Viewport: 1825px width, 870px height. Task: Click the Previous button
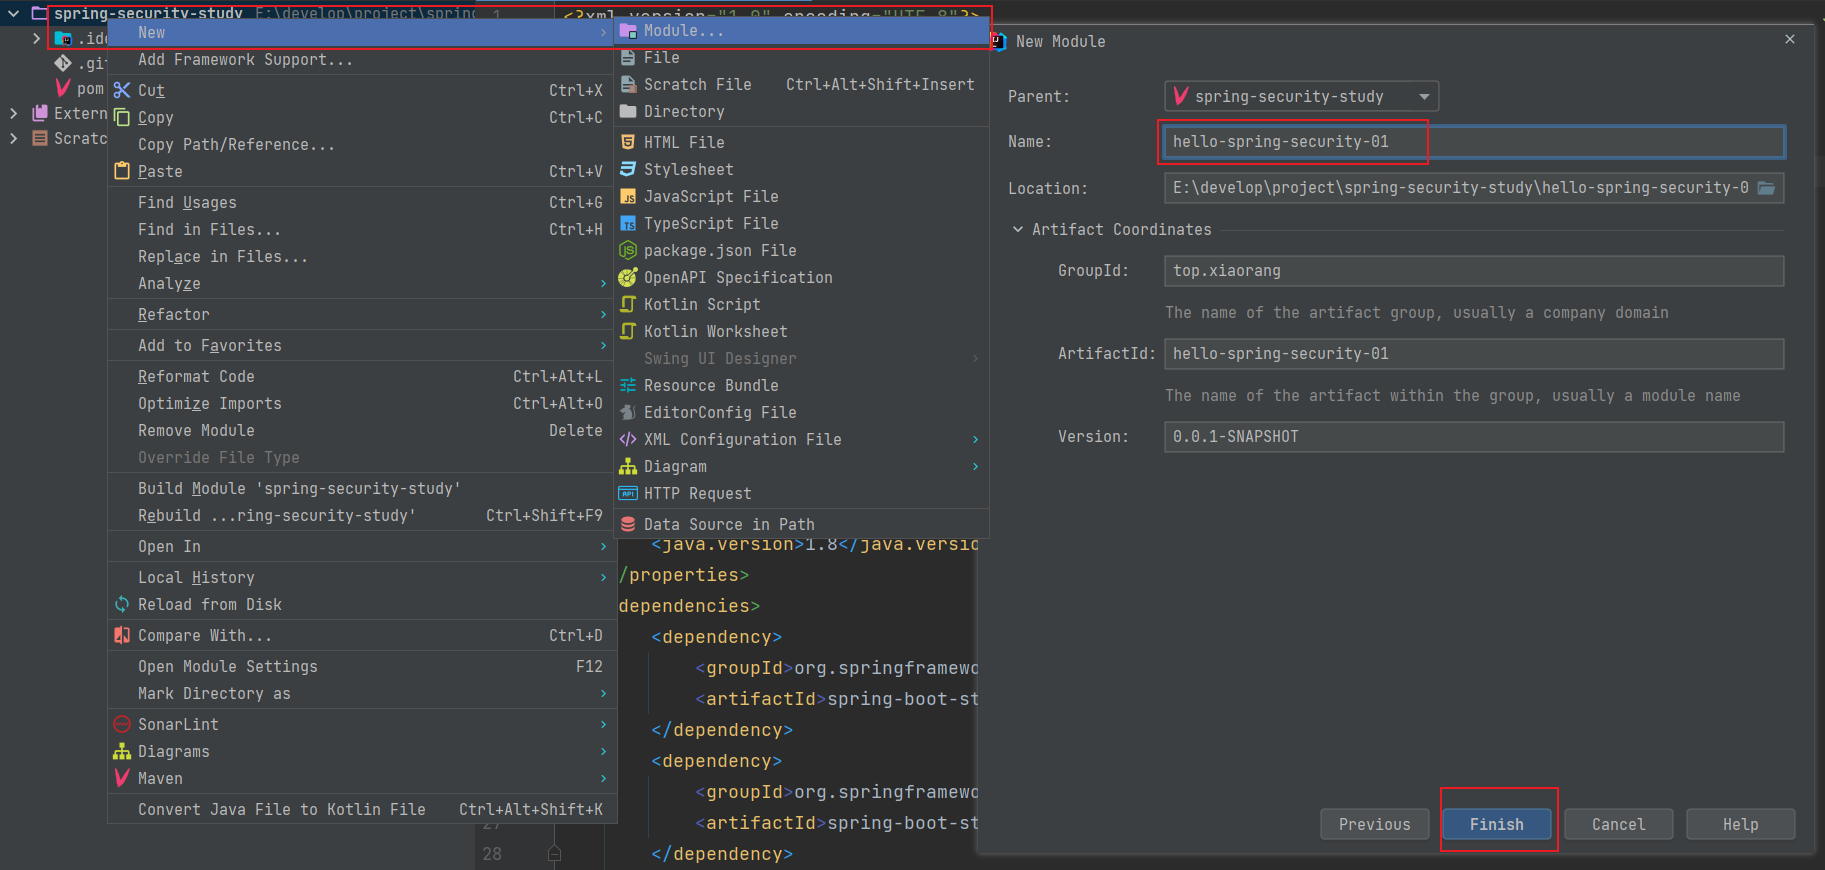click(x=1374, y=824)
